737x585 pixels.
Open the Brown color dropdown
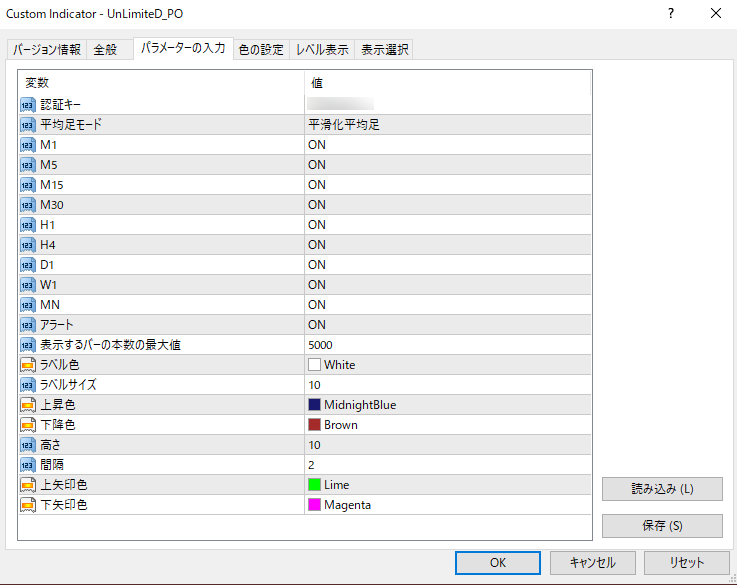coord(447,425)
